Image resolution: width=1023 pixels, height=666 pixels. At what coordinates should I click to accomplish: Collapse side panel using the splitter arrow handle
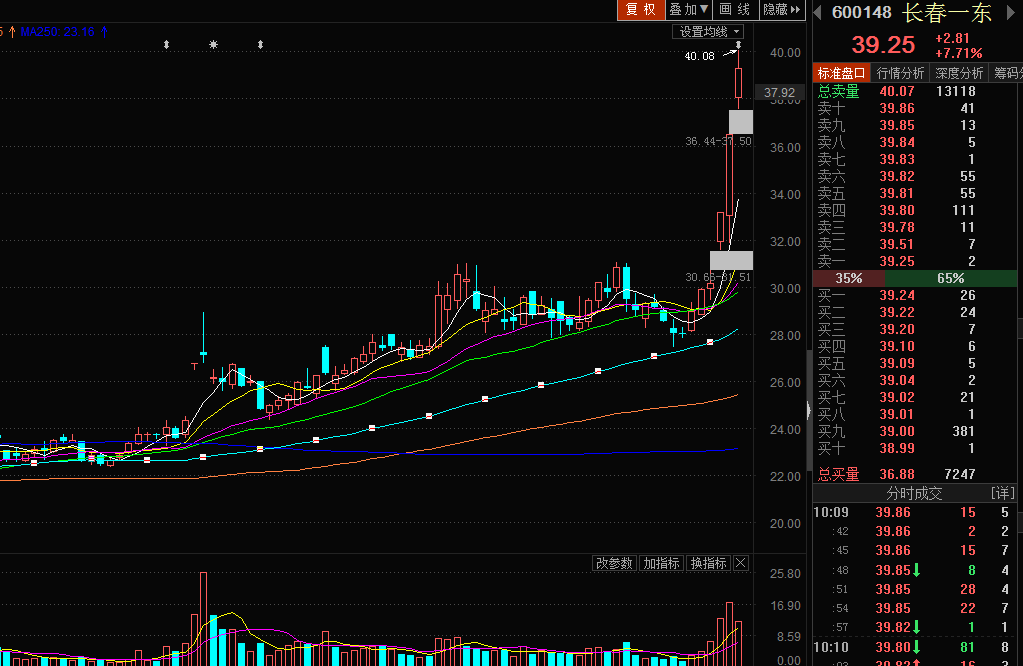pyautogui.click(x=809, y=410)
